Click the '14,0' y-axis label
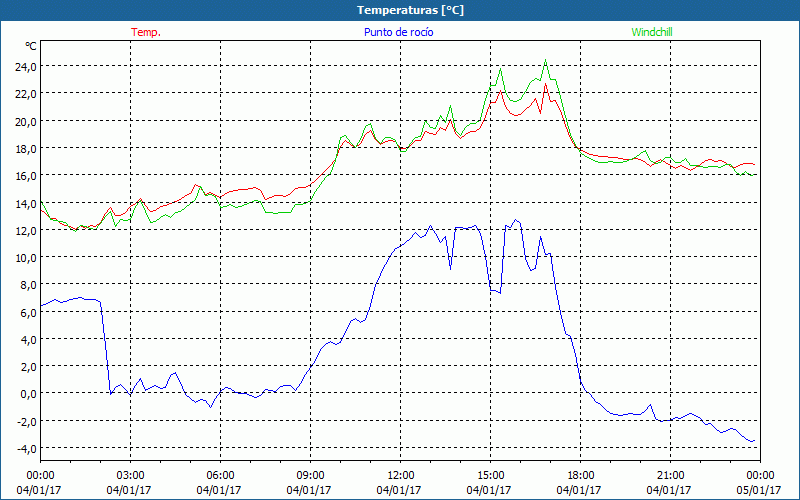 pos(27,204)
